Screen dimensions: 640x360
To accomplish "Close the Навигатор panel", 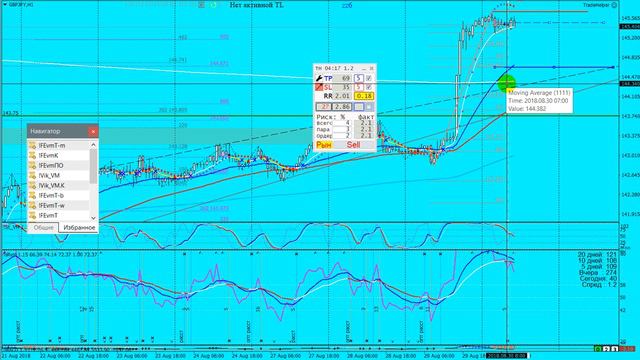I will tap(93, 131).
